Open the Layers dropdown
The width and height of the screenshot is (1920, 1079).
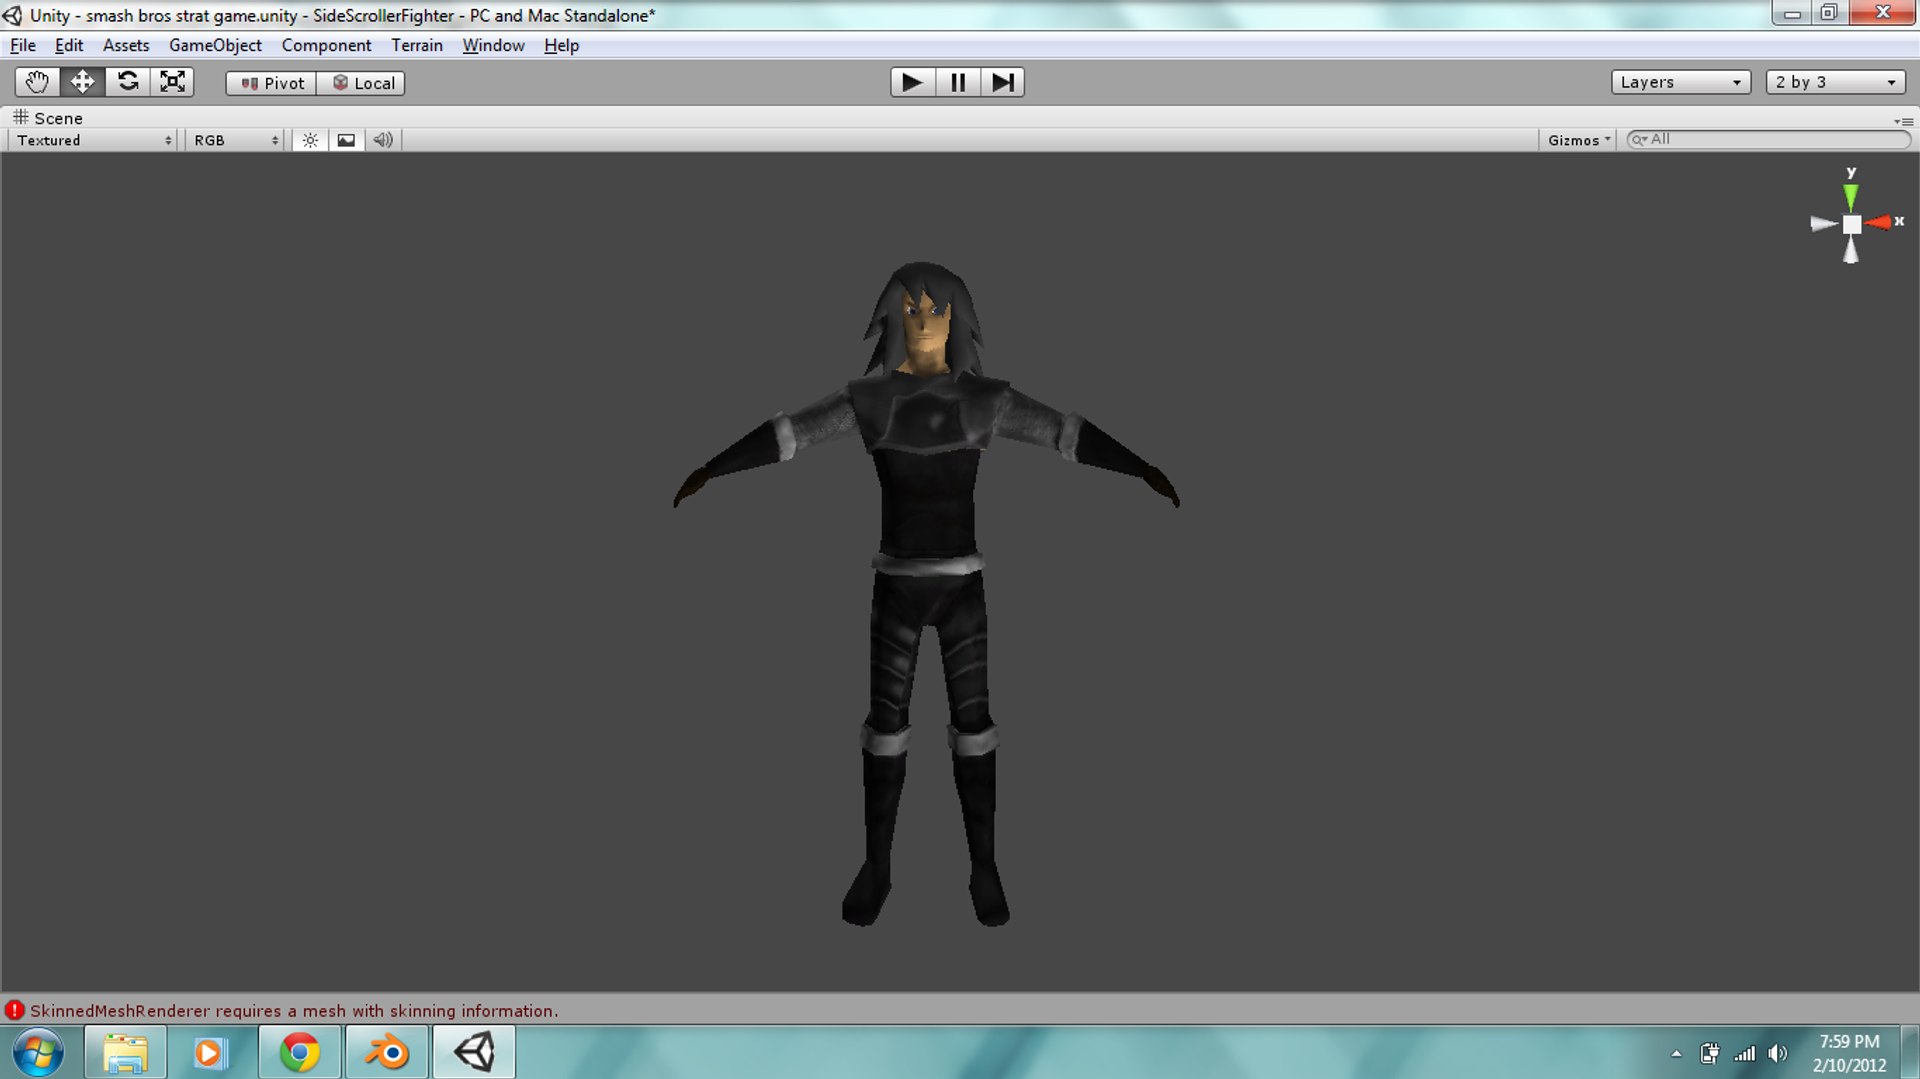[1681, 82]
